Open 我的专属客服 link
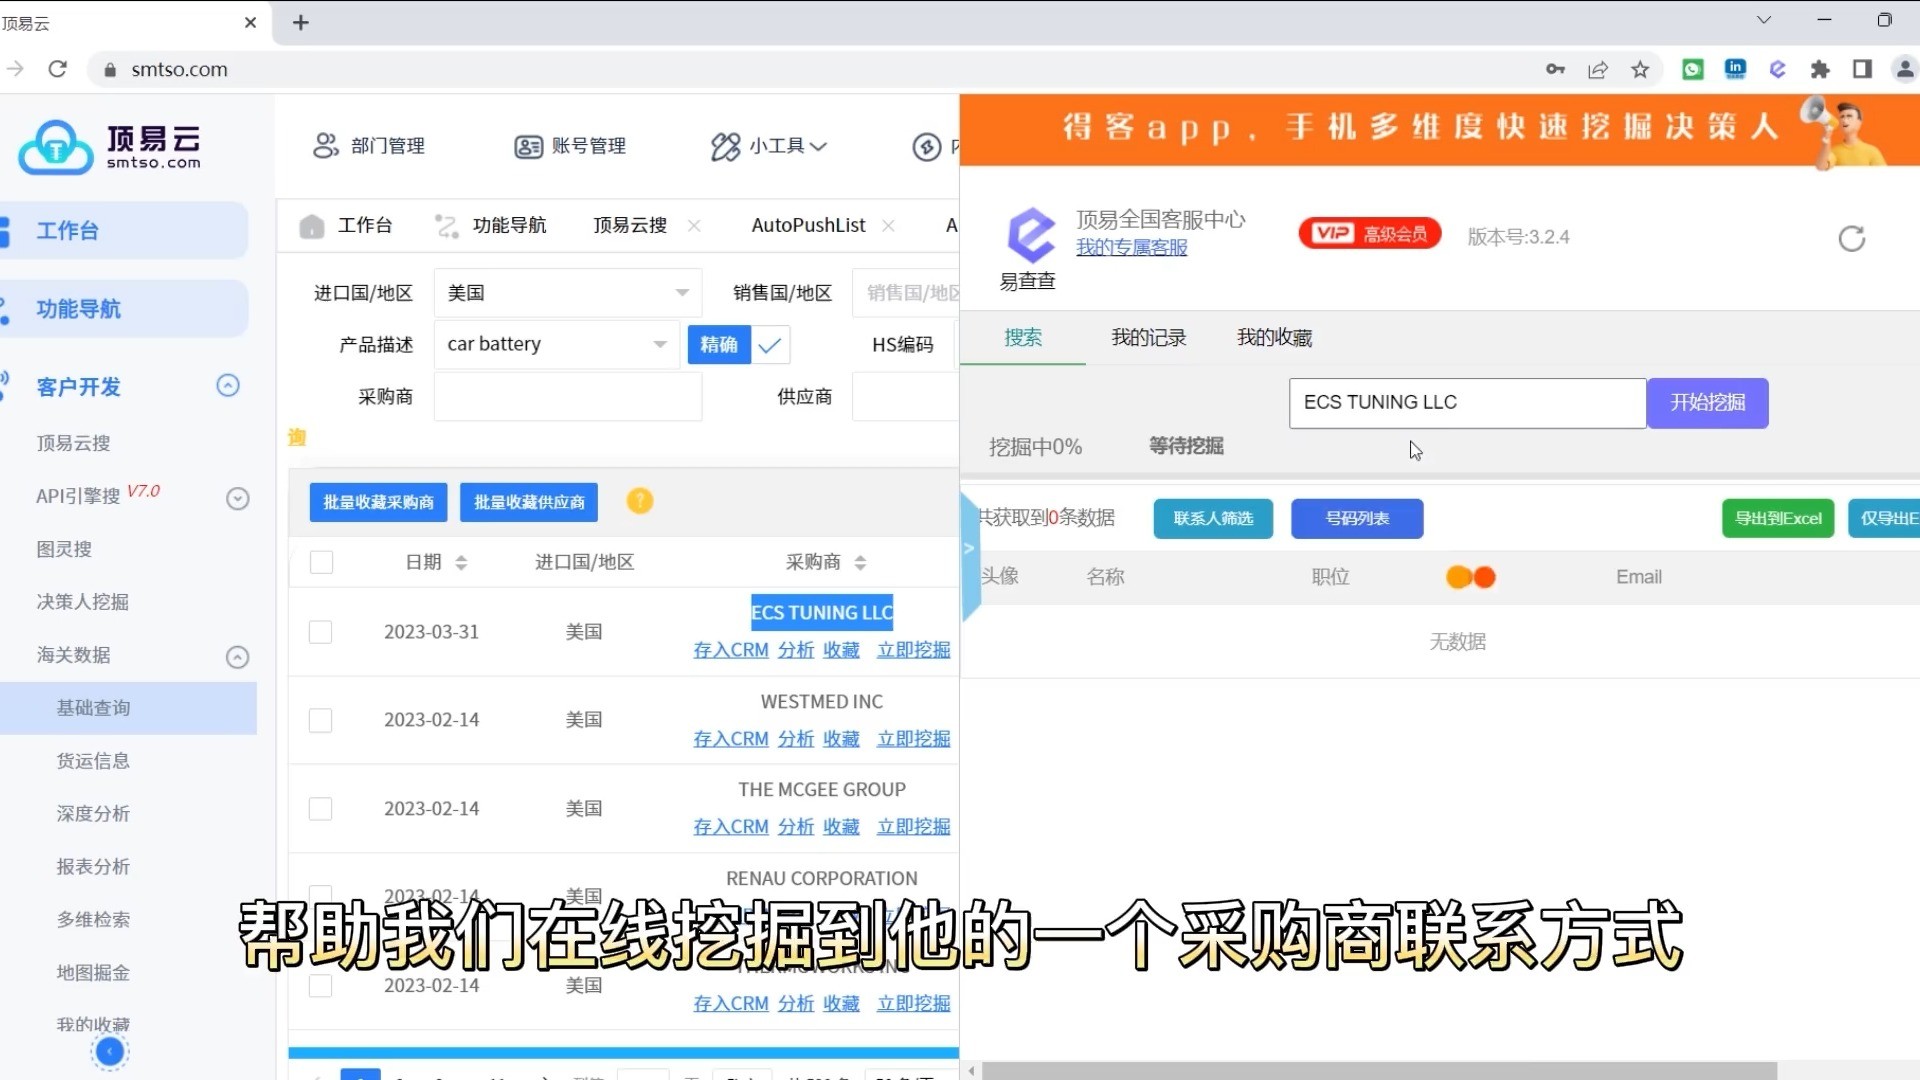This screenshot has width=1920, height=1080. pos(1131,247)
